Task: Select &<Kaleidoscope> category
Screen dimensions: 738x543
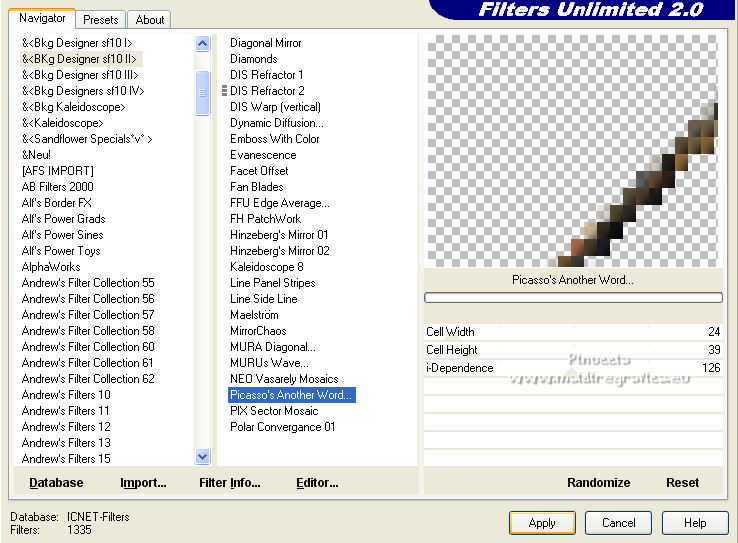Action: pos(63,123)
